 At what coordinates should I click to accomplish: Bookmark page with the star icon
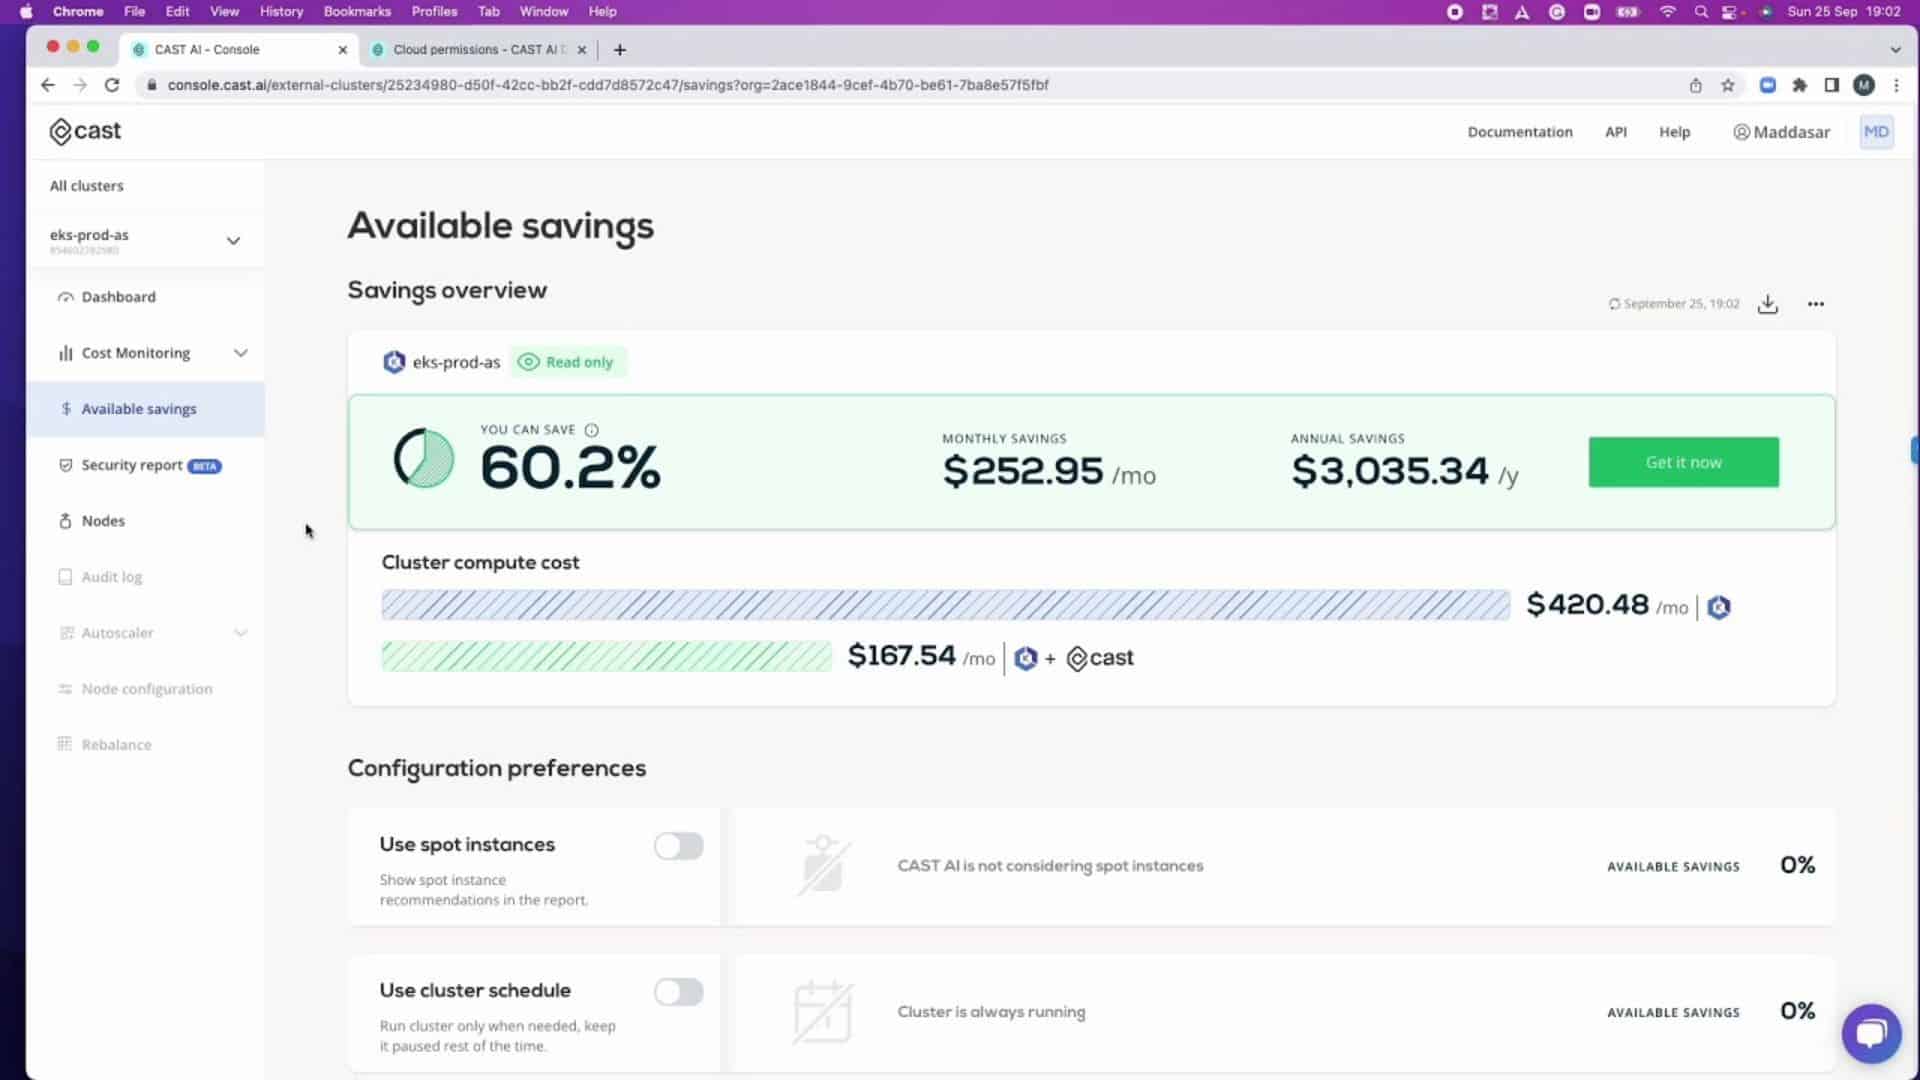pos(1727,85)
